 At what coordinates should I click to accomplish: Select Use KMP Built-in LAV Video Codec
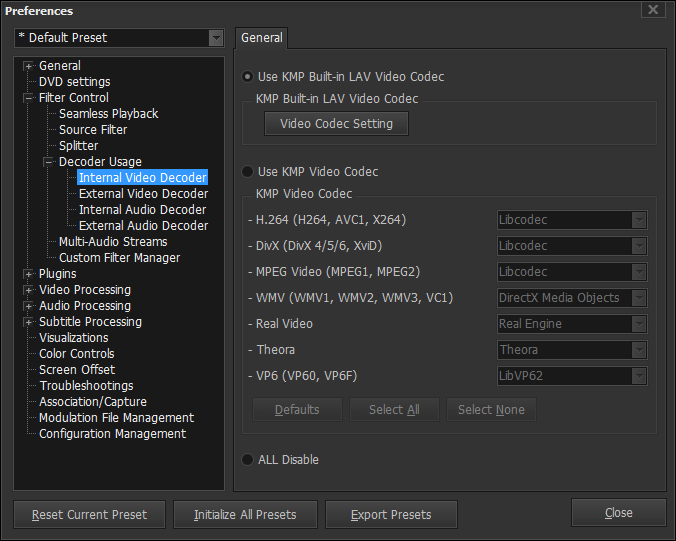click(247, 77)
